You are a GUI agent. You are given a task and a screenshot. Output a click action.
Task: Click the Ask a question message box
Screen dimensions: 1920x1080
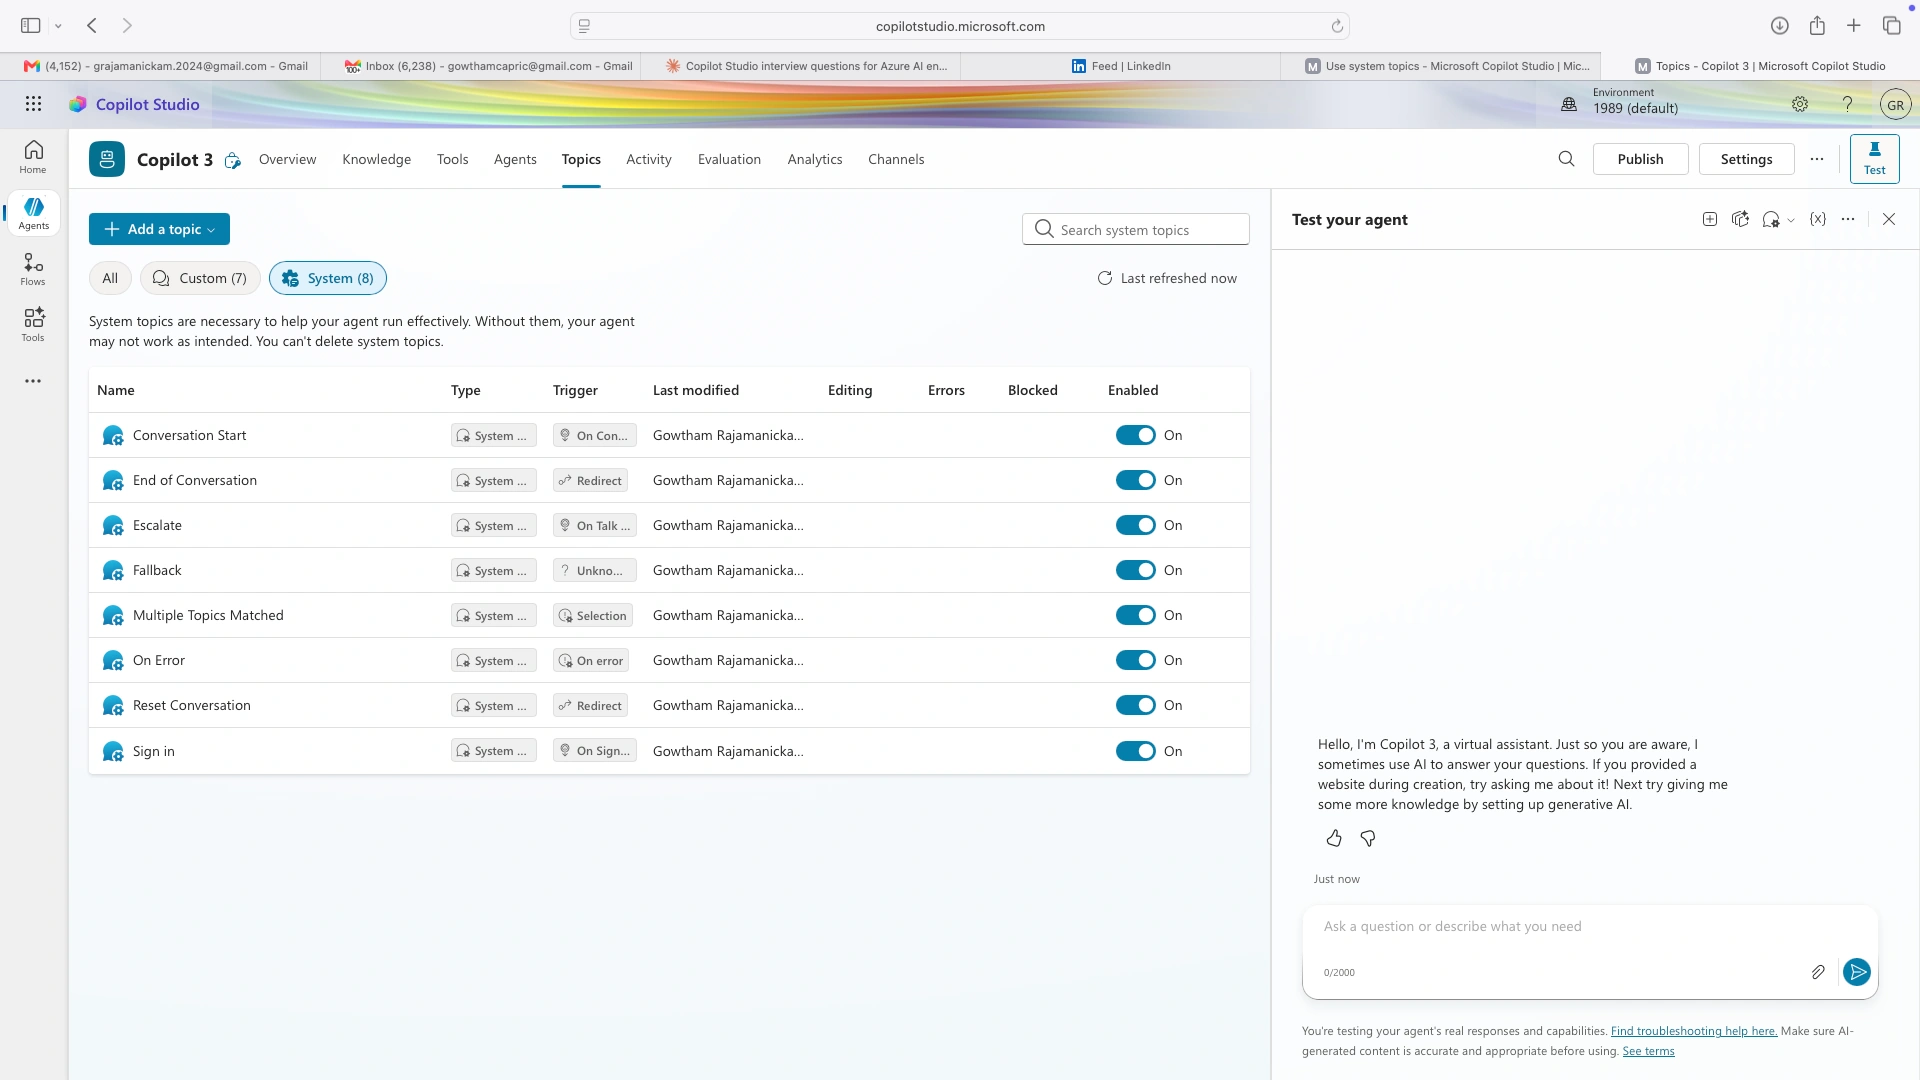[x=1590, y=927]
